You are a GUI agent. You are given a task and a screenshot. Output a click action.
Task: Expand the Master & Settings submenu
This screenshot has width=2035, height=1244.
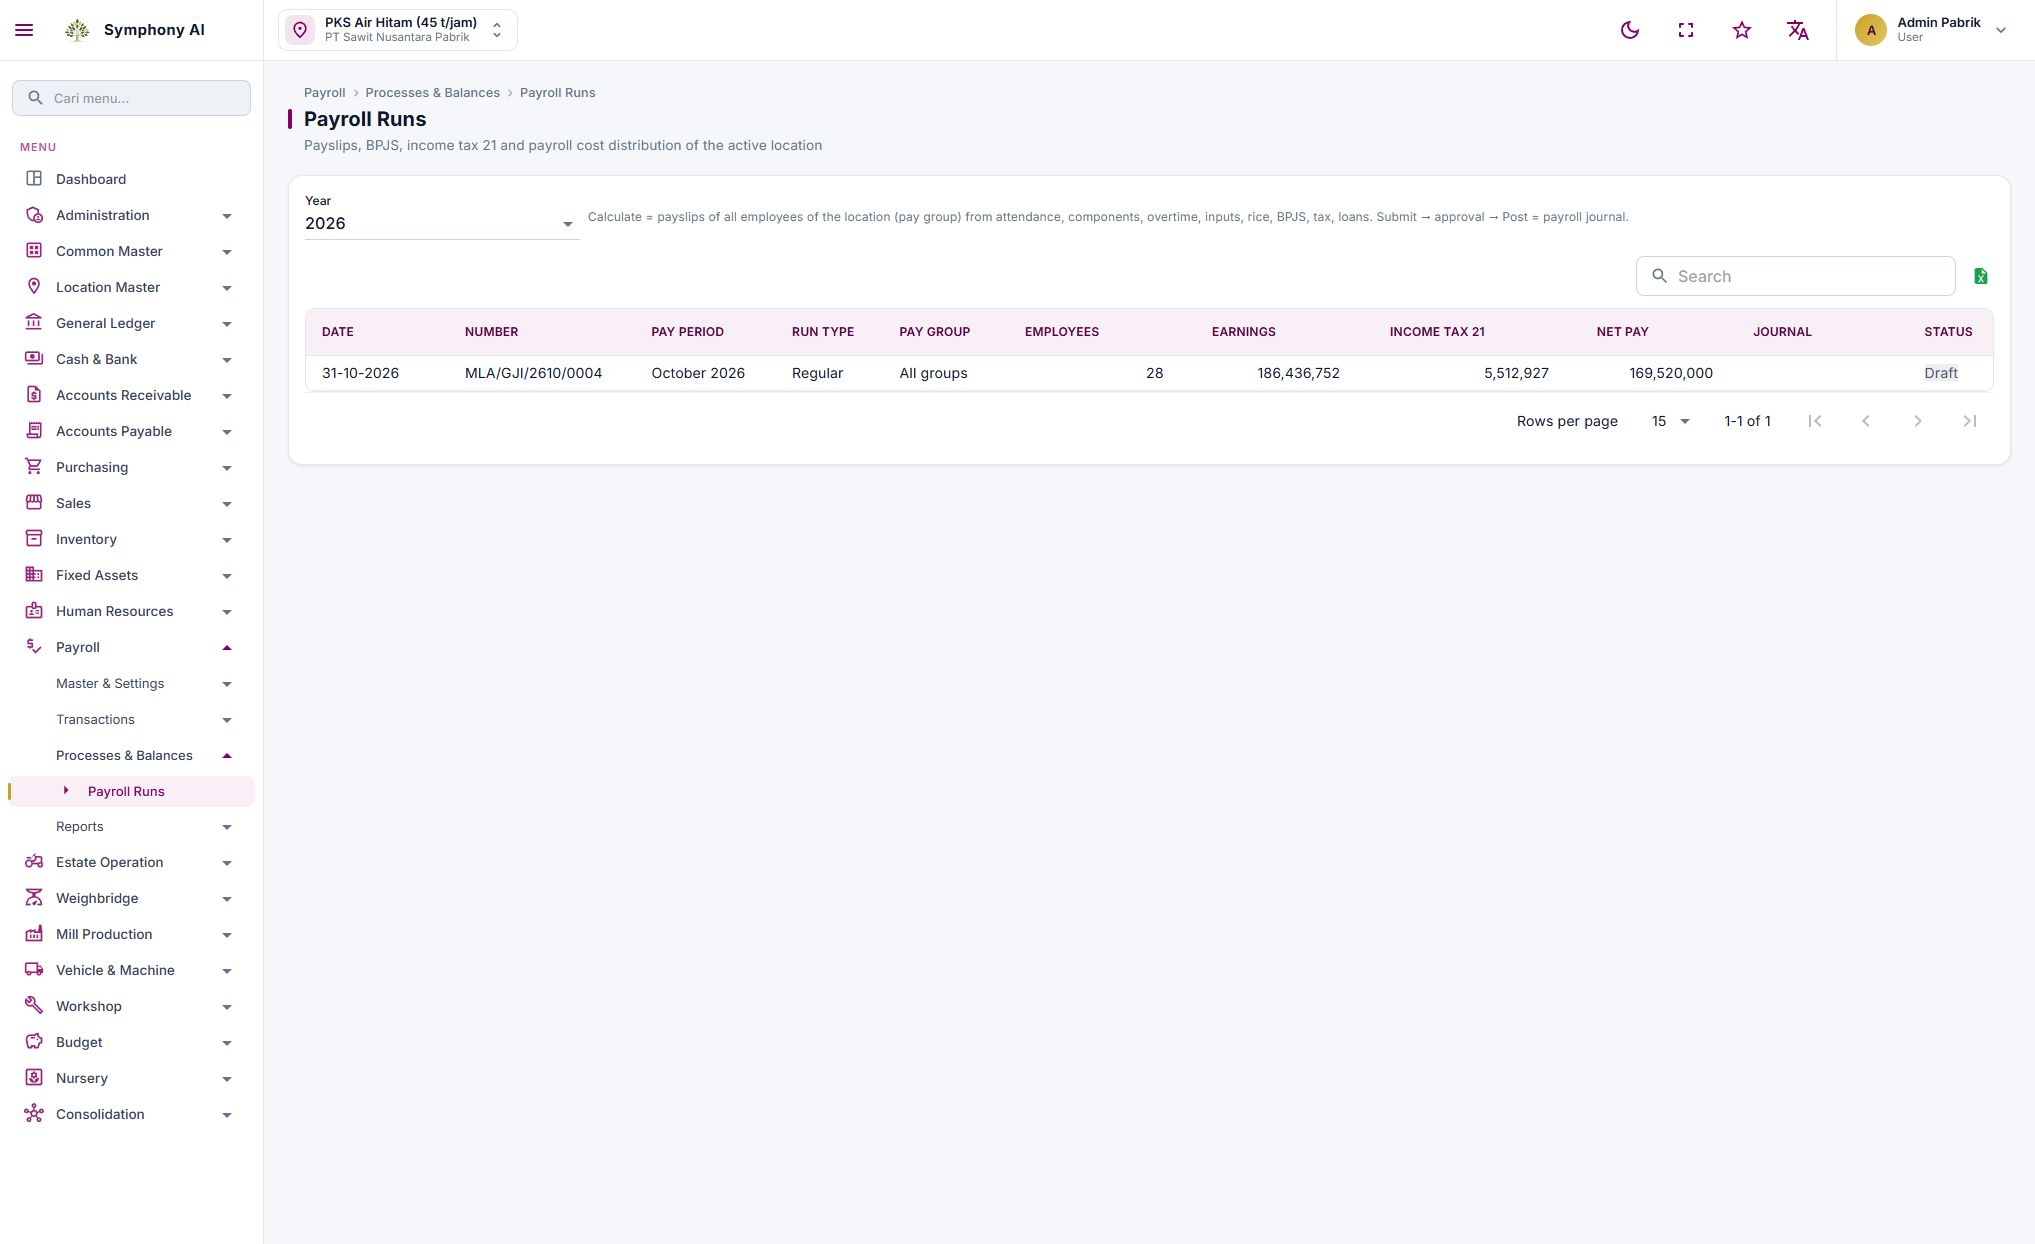tap(131, 683)
